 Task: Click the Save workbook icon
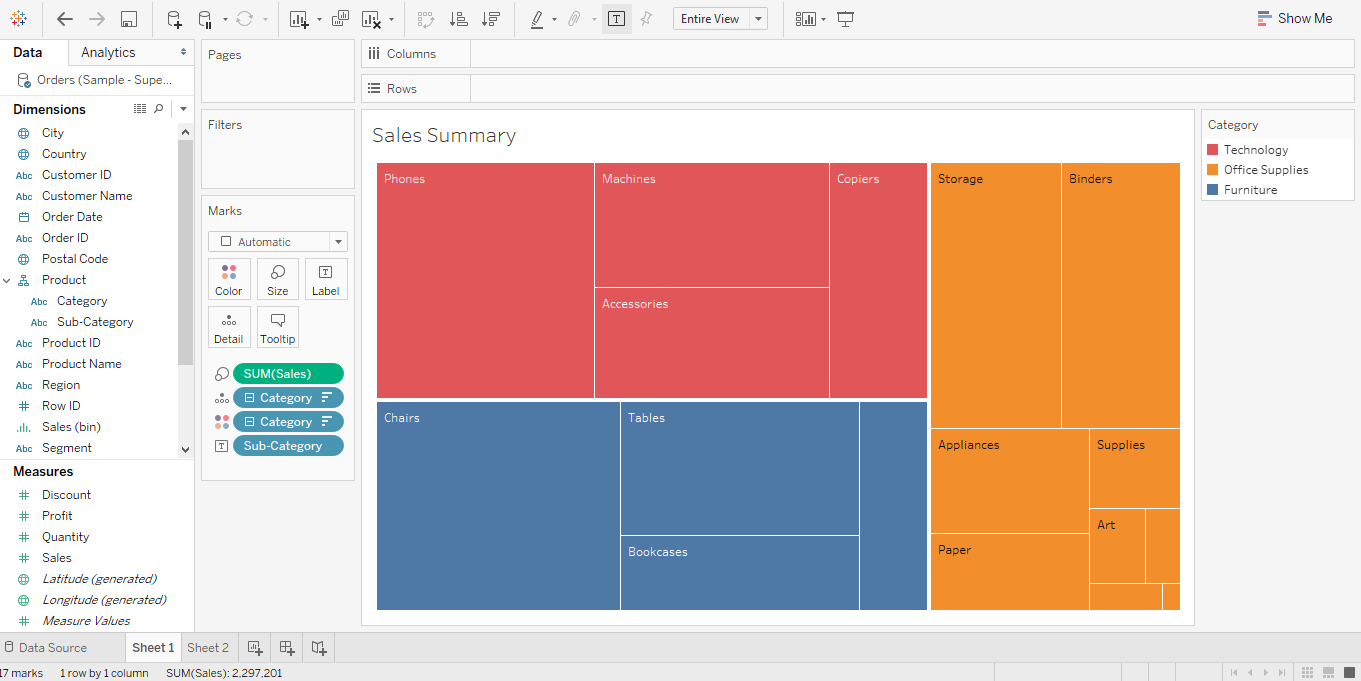click(128, 19)
